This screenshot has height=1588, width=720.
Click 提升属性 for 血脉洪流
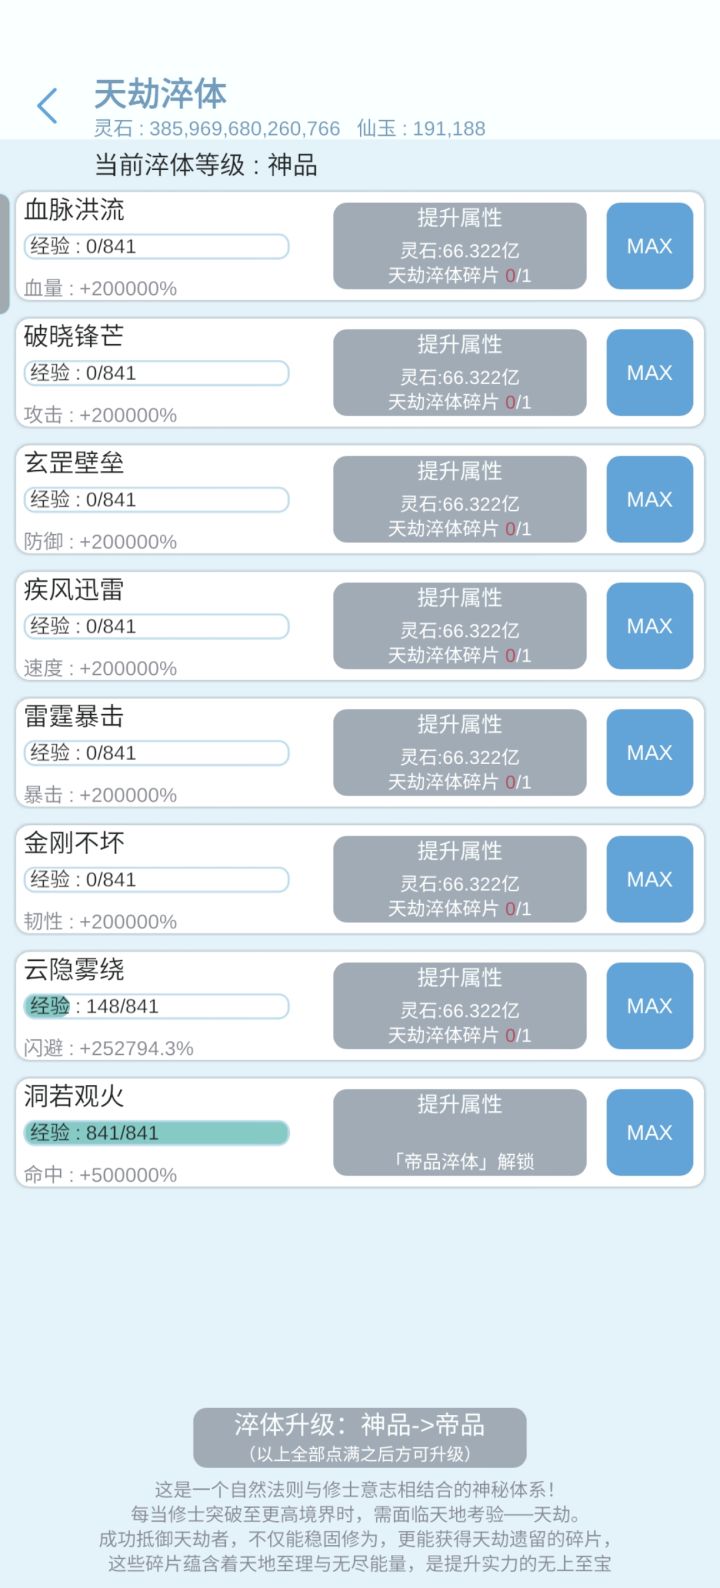459,246
